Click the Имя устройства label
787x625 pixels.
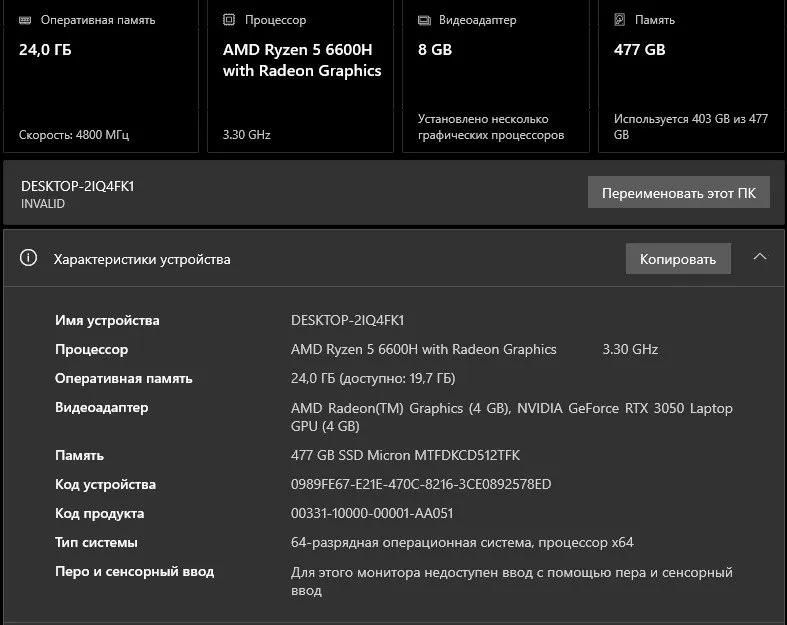tap(107, 320)
